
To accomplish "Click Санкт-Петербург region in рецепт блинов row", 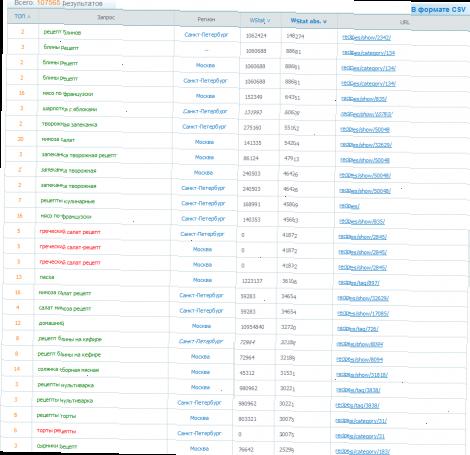I will [x=206, y=35].
